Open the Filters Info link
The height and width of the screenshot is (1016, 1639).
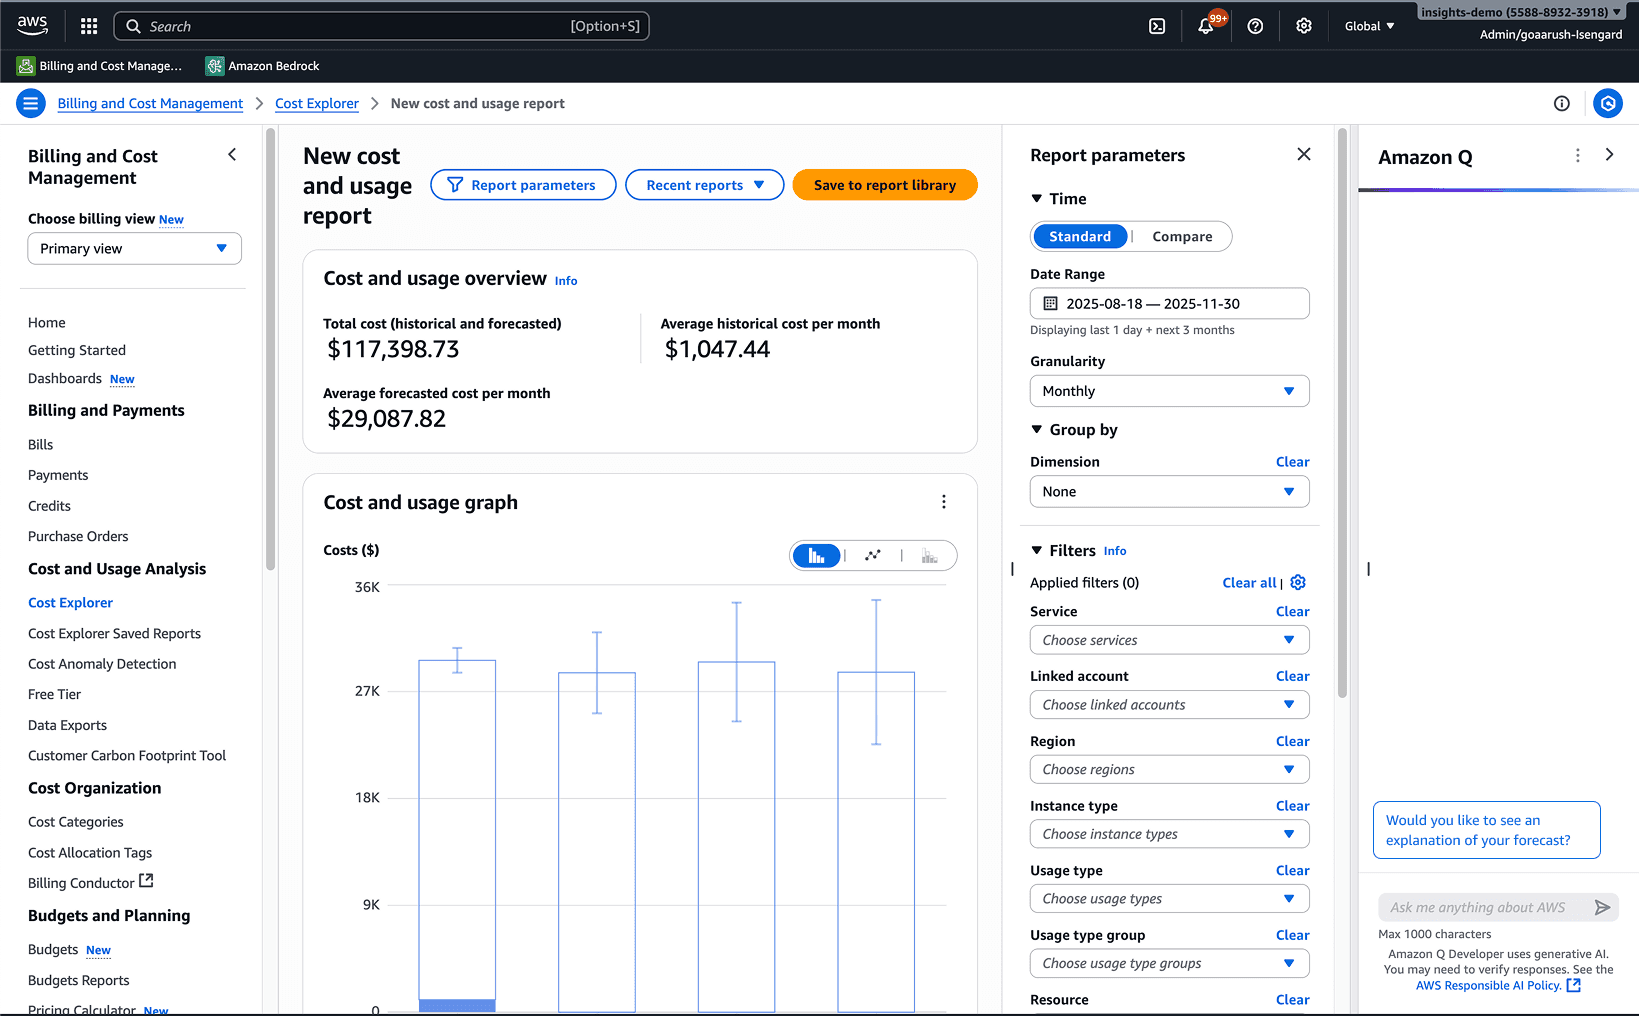tap(1115, 551)
